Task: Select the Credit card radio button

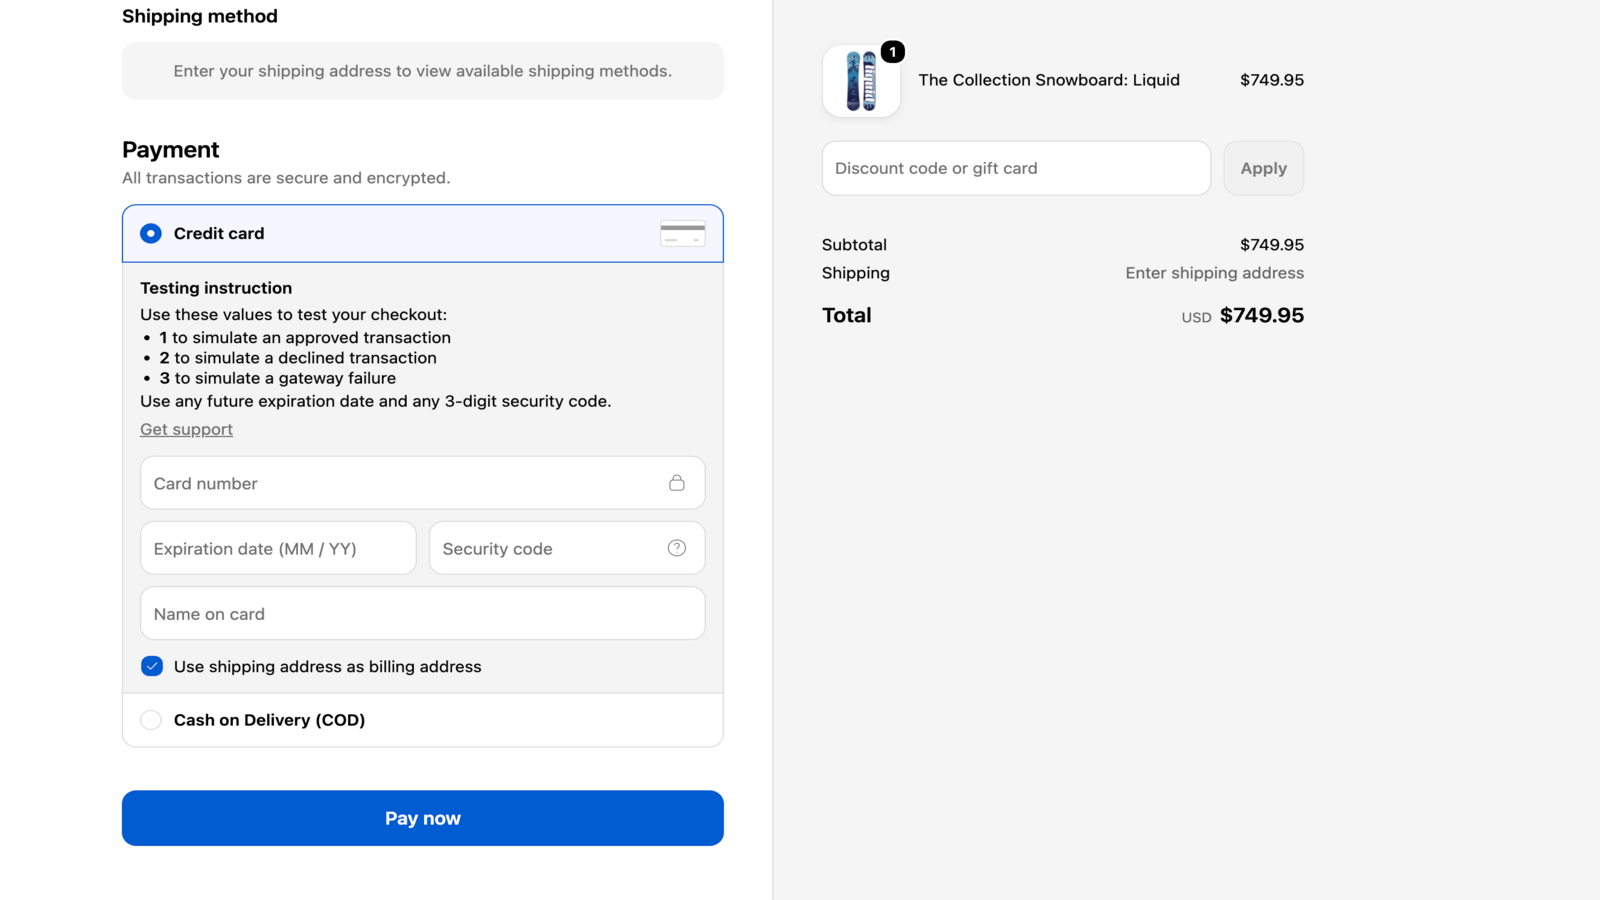Action: pos(151,233)
